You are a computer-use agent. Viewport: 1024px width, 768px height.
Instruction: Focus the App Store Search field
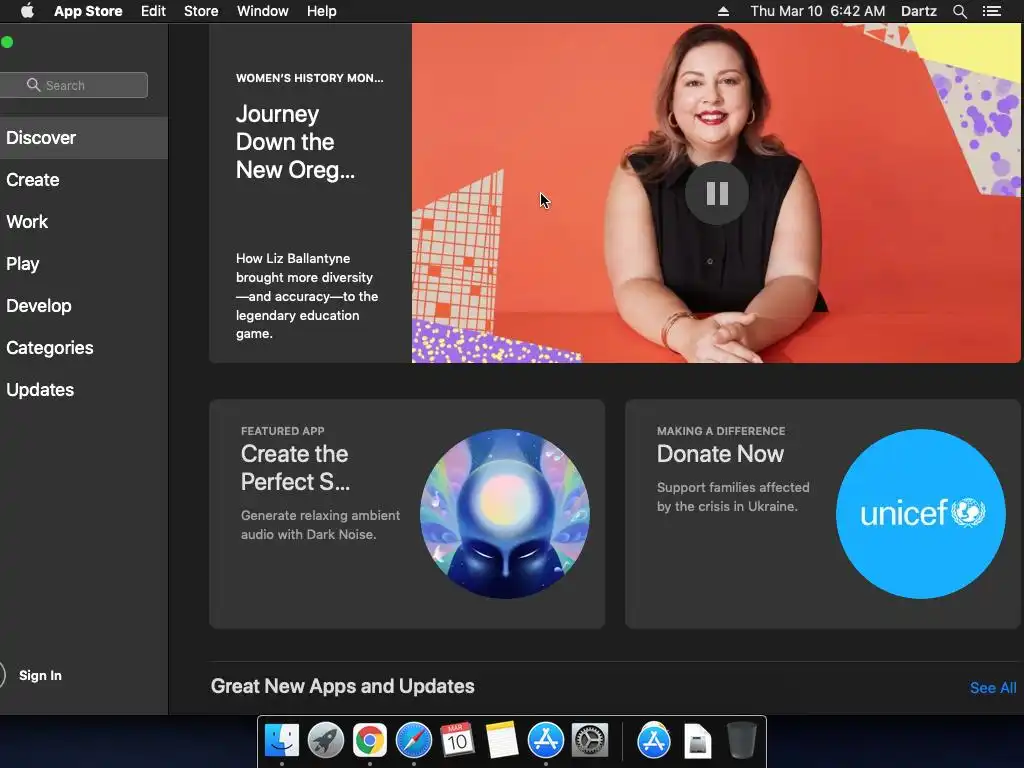74,85
